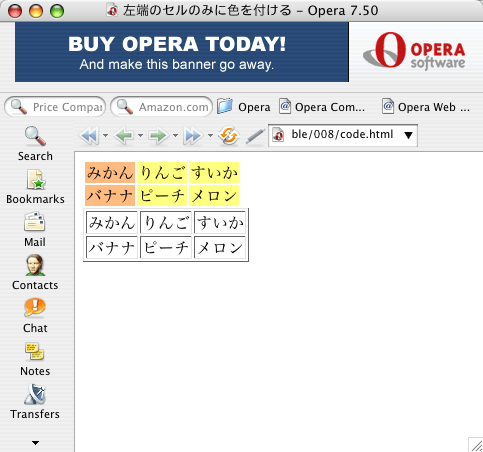Open the Mail panel

coord(35,230)
